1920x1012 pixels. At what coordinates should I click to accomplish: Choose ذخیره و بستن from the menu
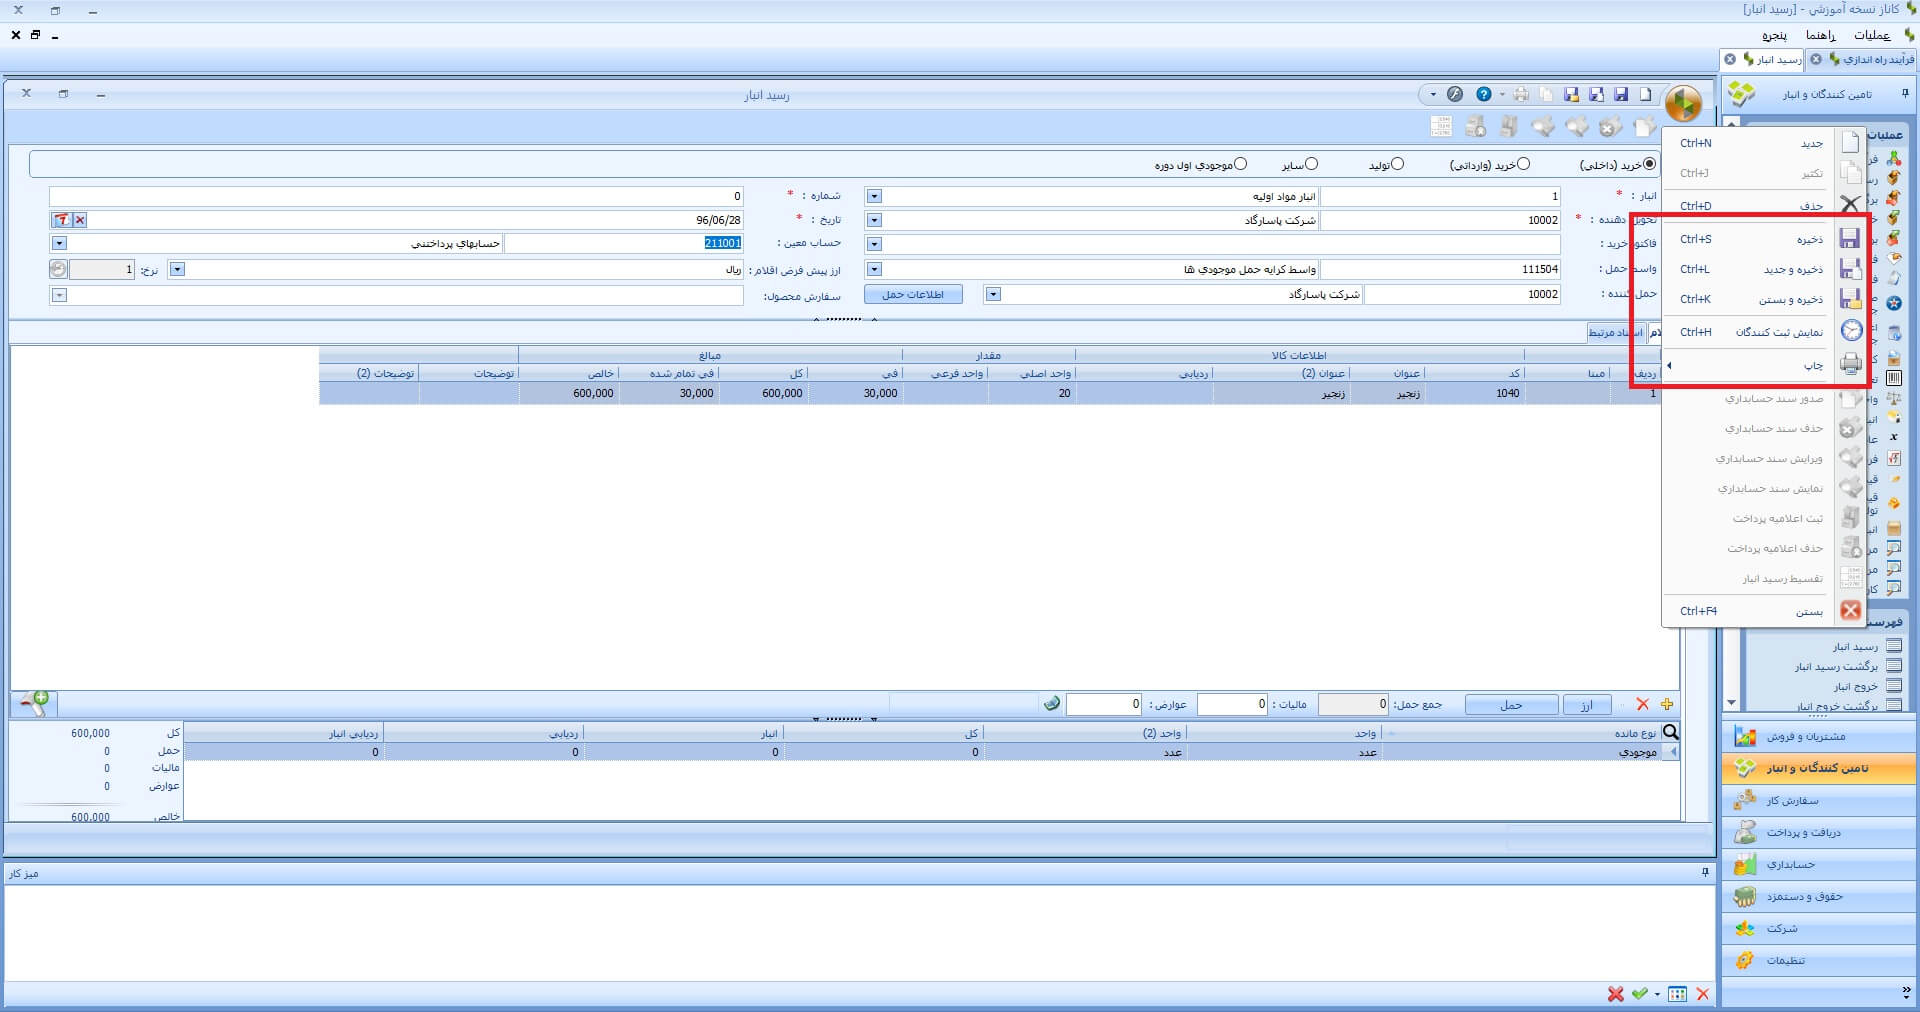point(1790,300)
